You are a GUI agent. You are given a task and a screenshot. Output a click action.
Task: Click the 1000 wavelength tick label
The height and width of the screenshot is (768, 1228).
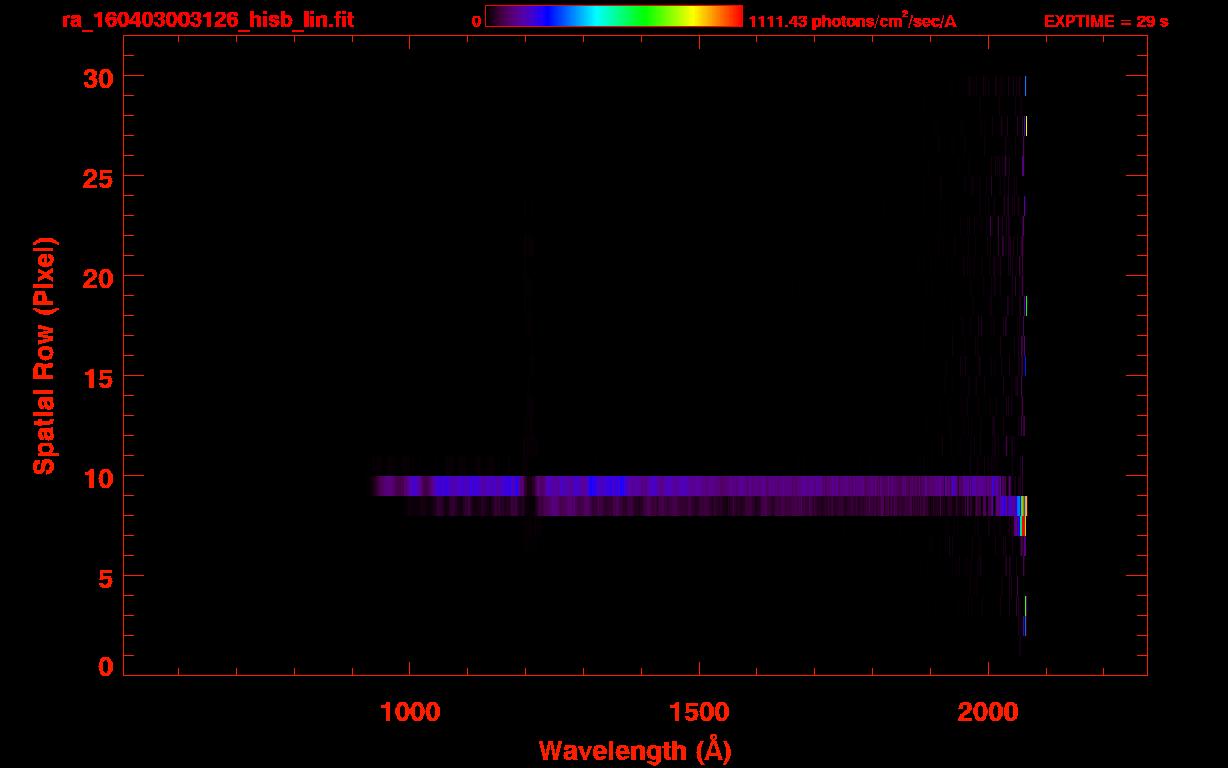coord(410,712)
